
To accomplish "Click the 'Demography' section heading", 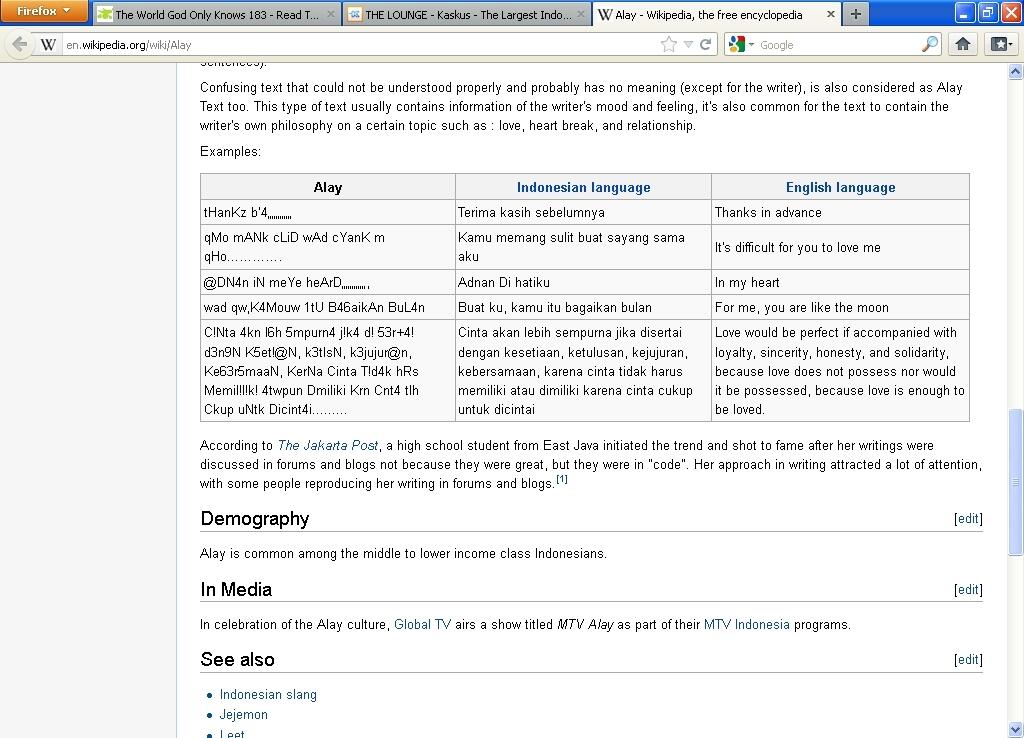I will [x=255, y=519].
